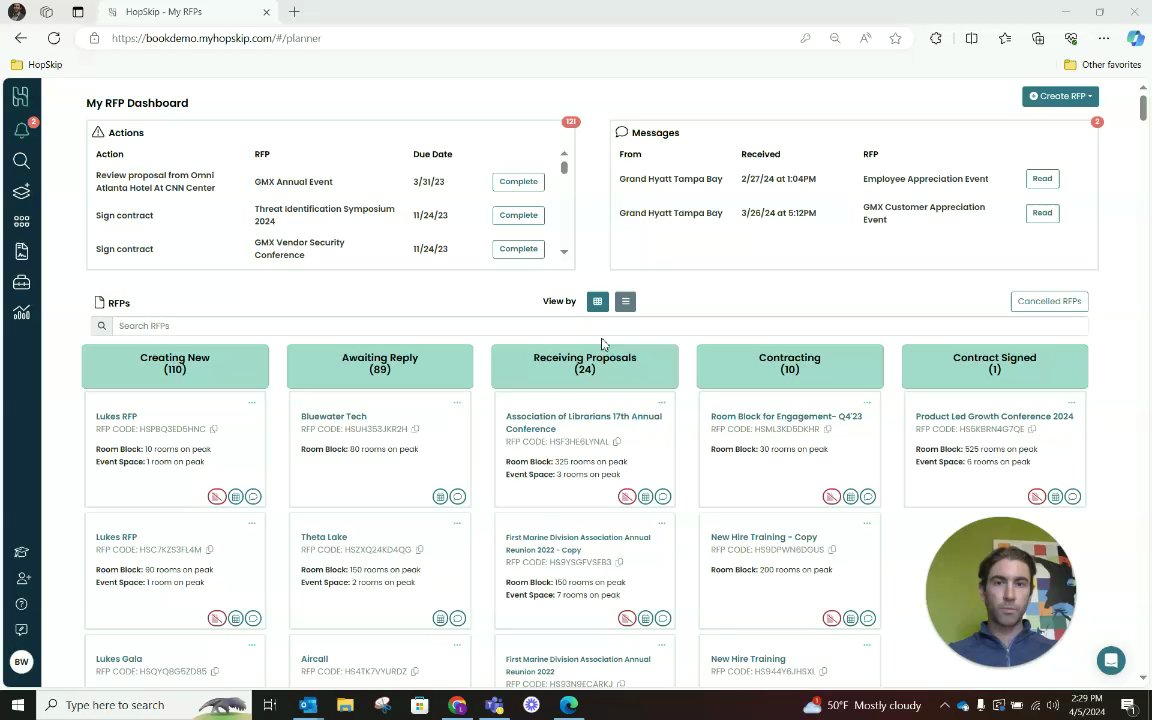This screenshot has width=1152, height=720.
Task: Open the layers-plus icon in the sidebar
Action: click(21, 191)
